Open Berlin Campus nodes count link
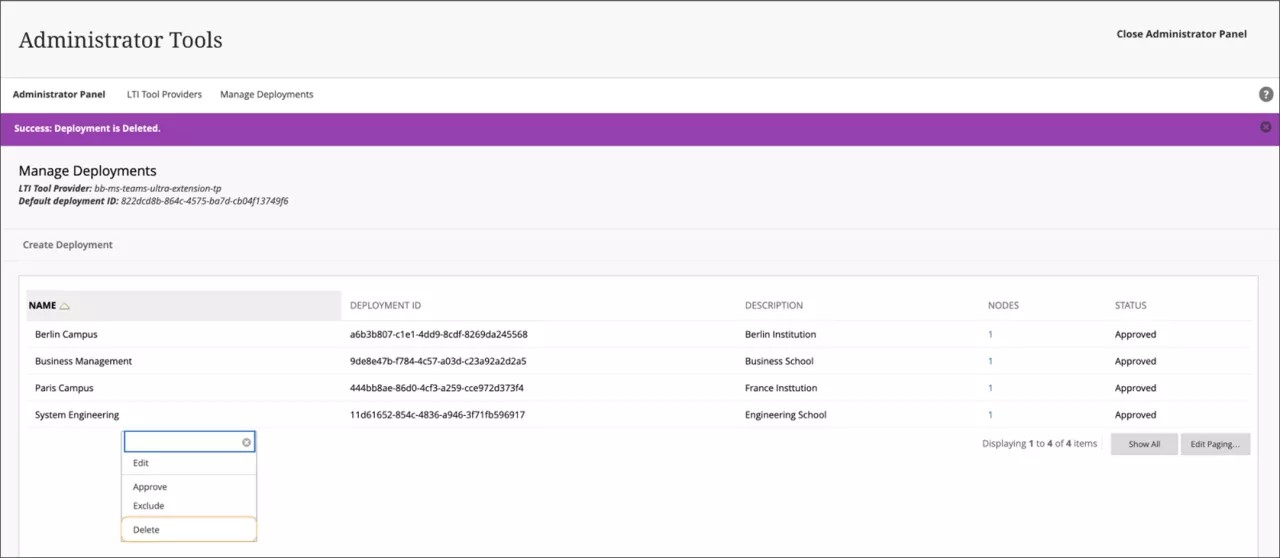The height and width of the screenshot is (558, 1280). (990, 335)
